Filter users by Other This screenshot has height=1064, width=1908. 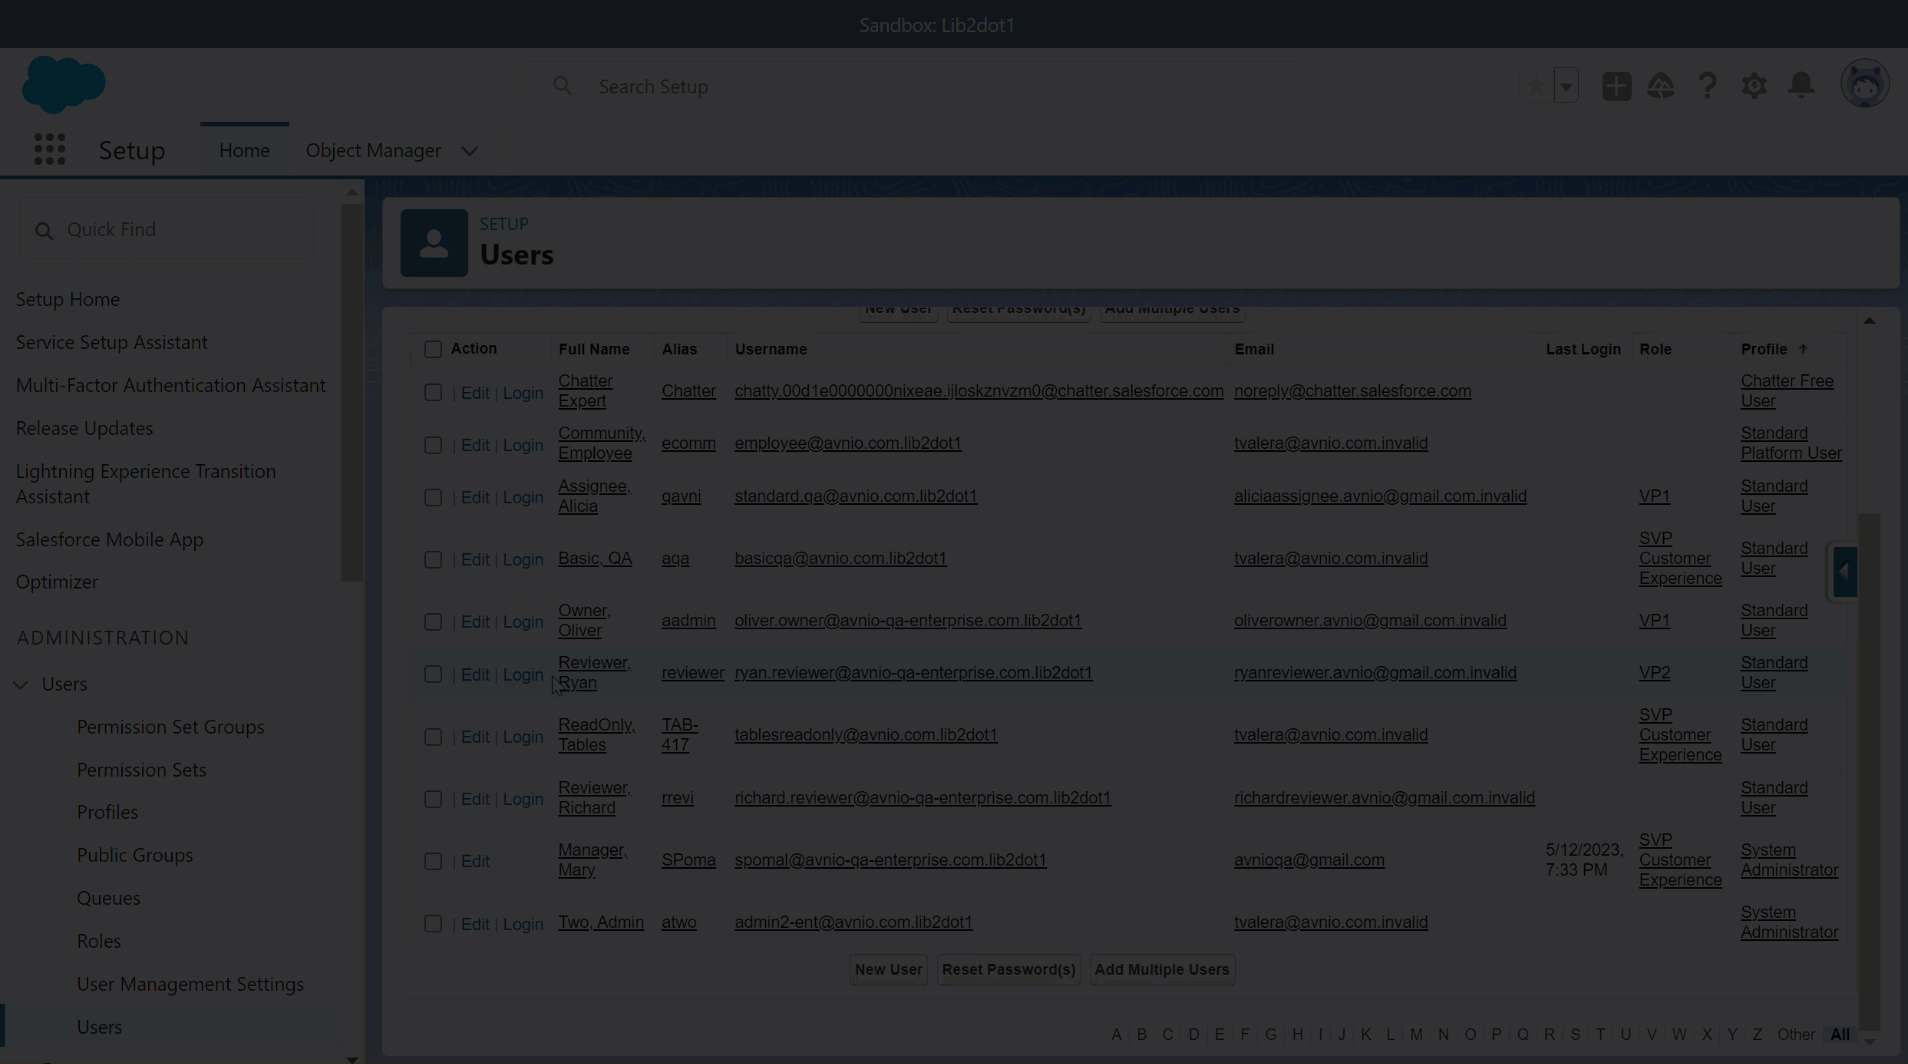pos(1796,1035)
